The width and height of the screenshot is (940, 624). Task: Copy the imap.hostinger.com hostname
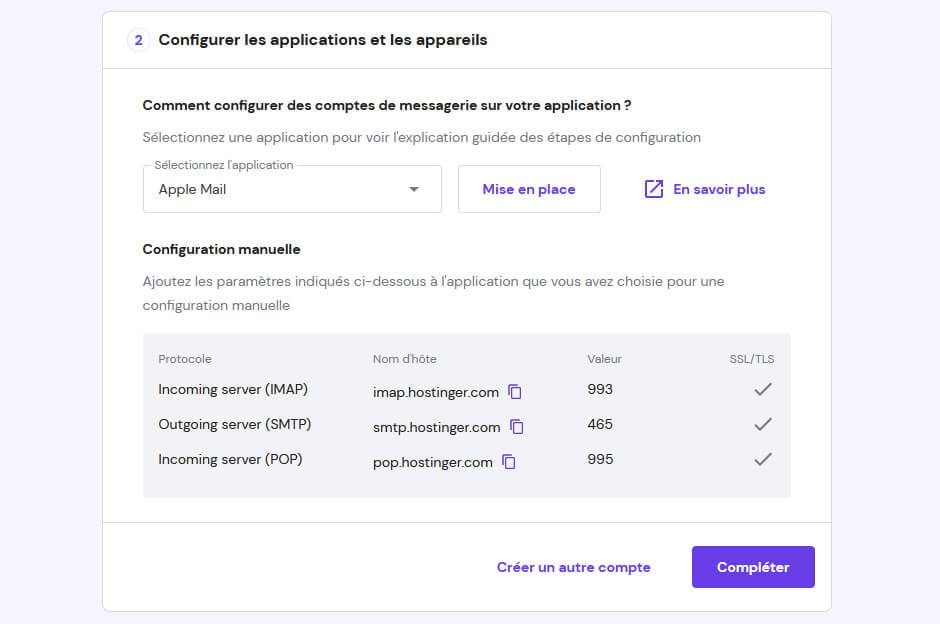pos(514,391)
